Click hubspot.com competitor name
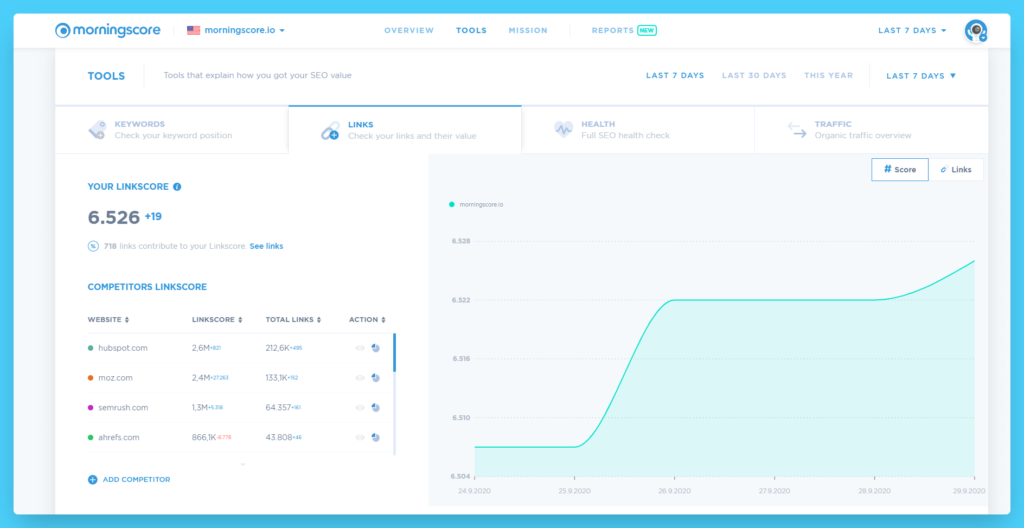The image size is (1024, 528). 123,348
